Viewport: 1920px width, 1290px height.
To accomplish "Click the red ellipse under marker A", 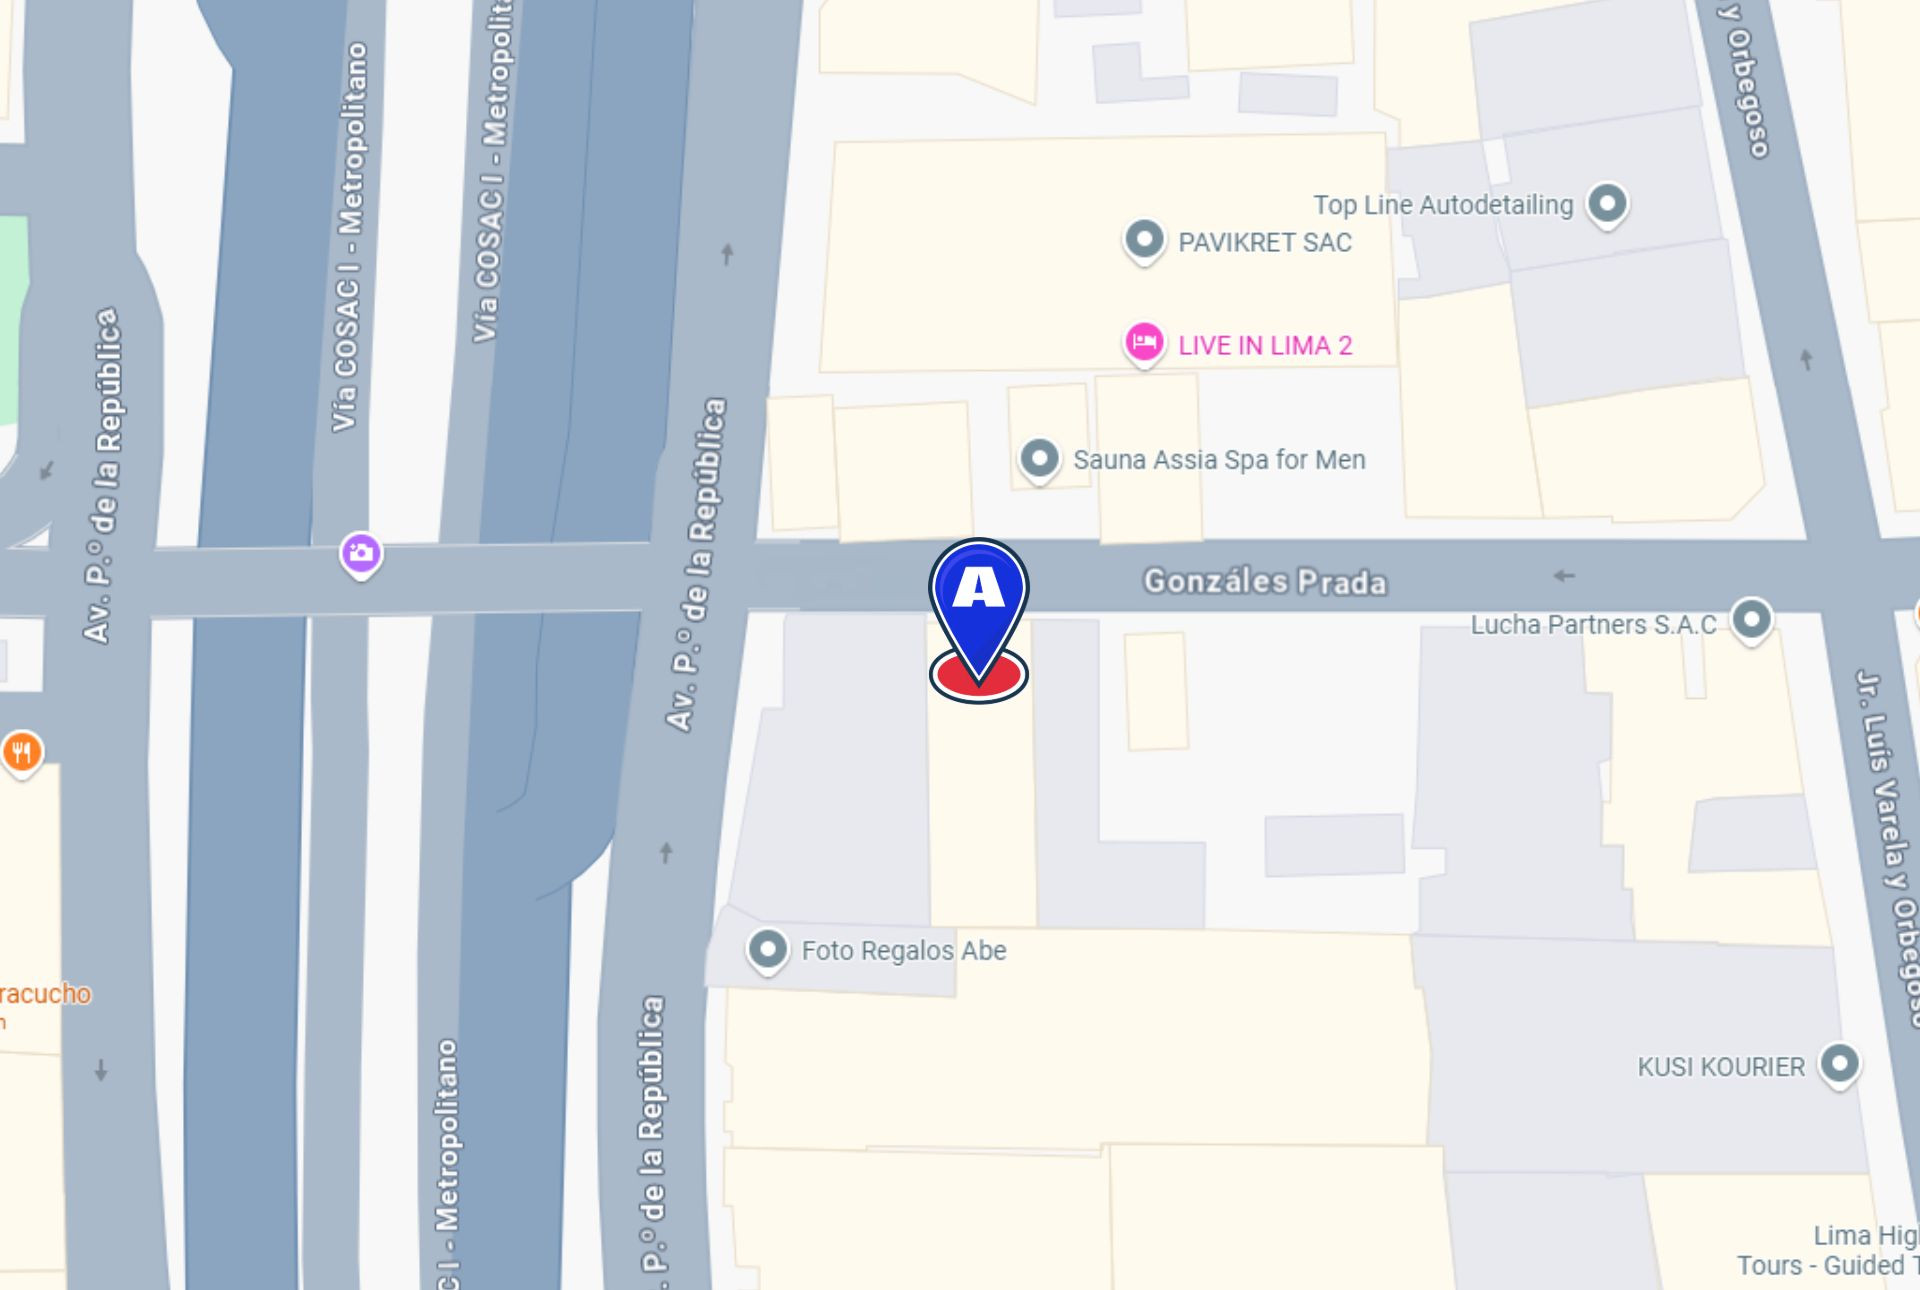I will point(978,676).
